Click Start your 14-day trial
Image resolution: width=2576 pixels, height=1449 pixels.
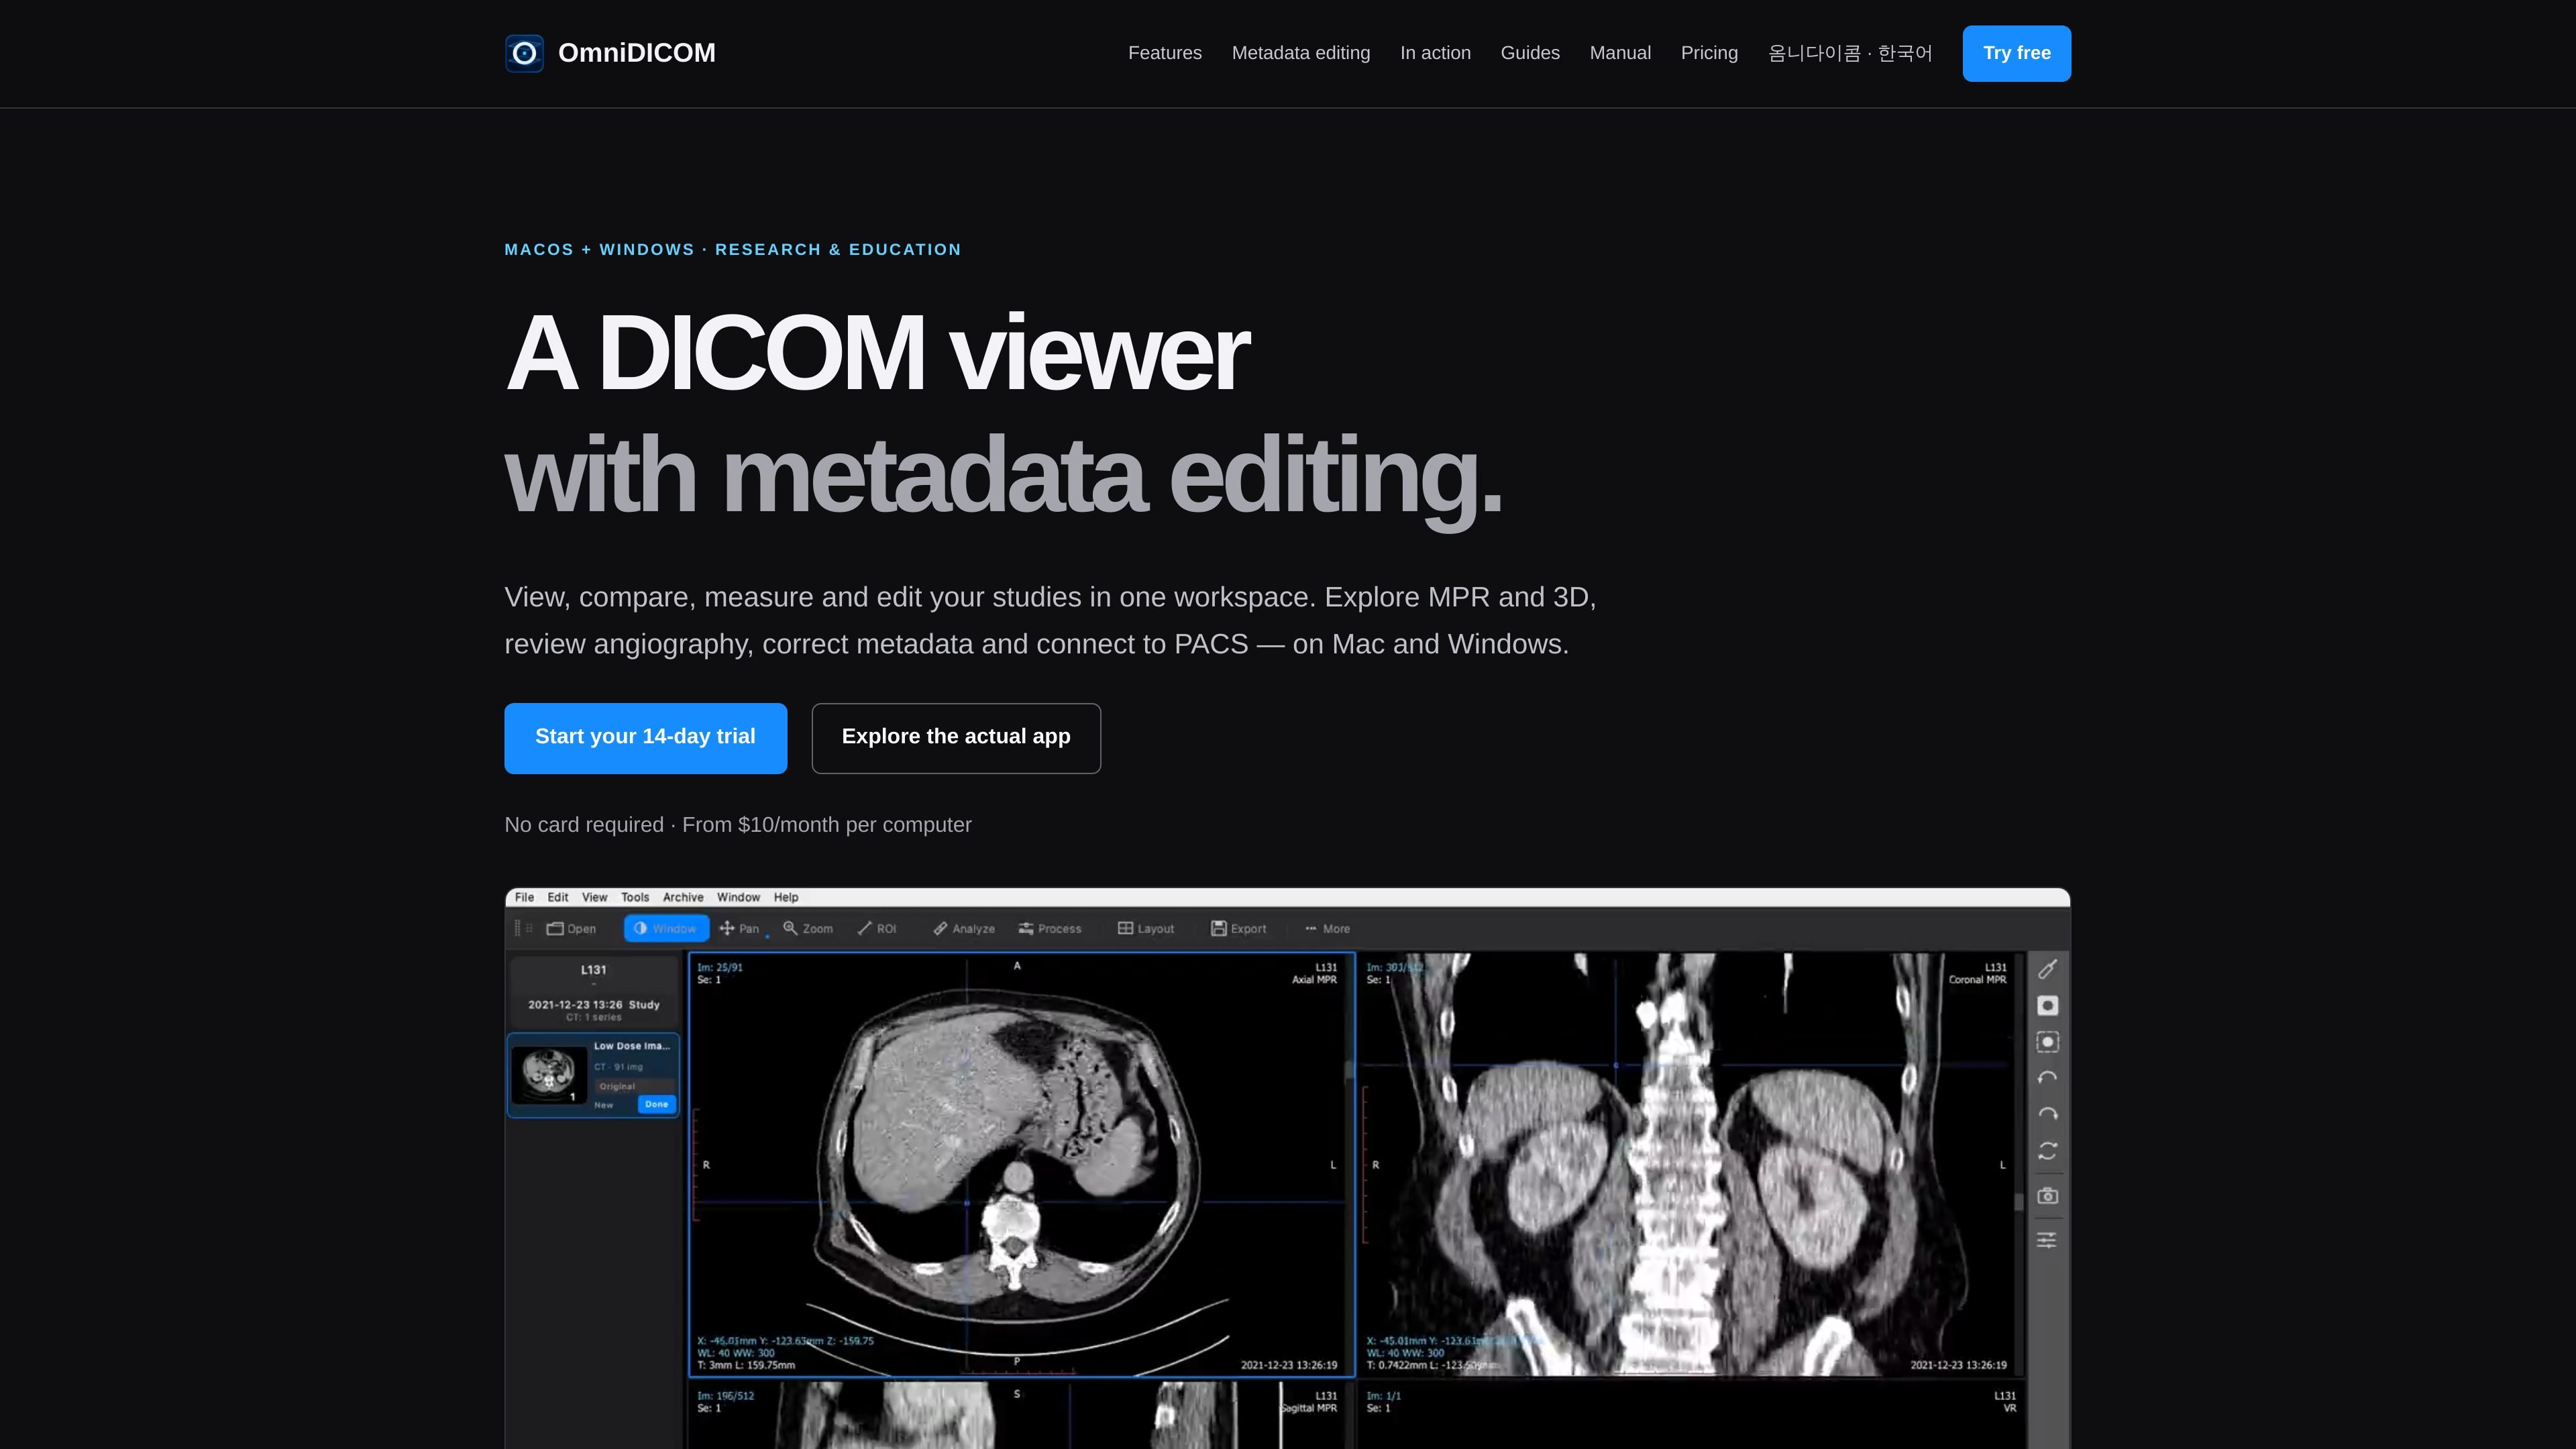645,738
